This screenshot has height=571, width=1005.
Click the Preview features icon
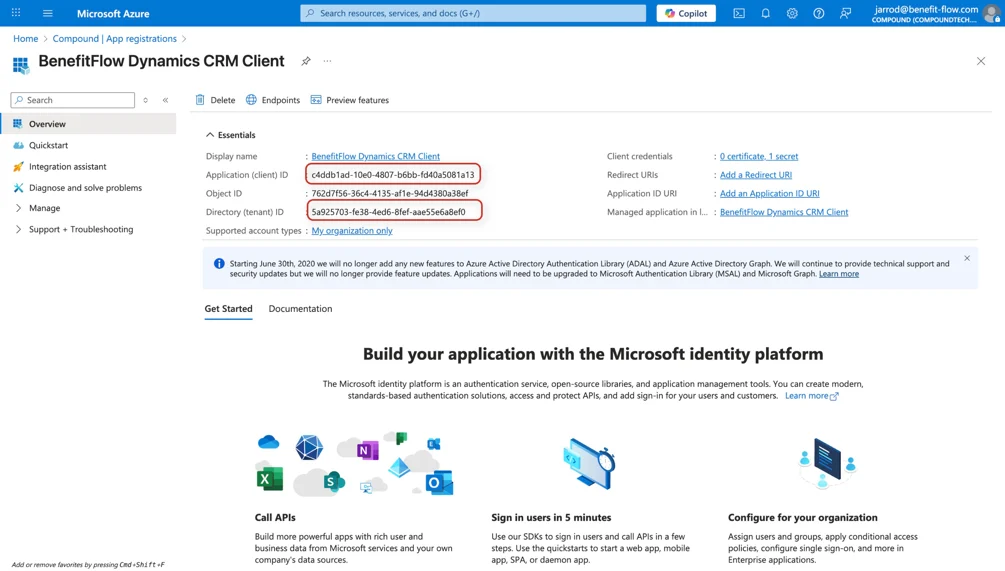(316, 99)
